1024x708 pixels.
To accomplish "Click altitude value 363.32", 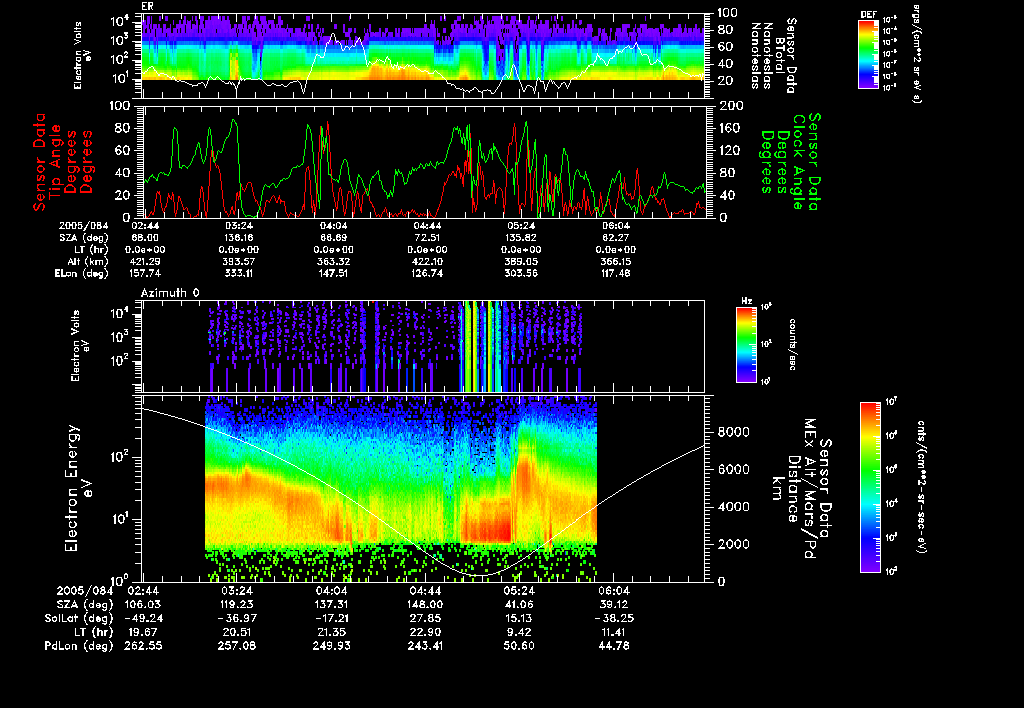I will click(333, 262).
